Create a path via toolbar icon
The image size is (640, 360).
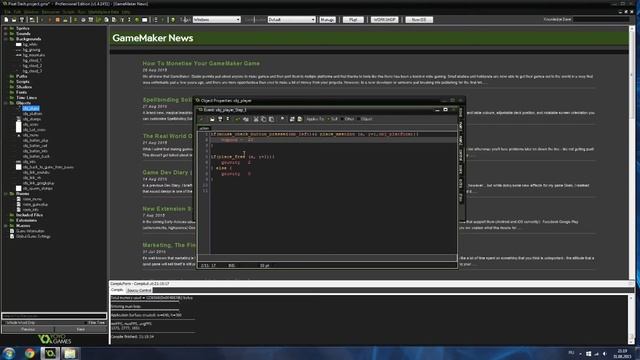click(x=98, y=20)
